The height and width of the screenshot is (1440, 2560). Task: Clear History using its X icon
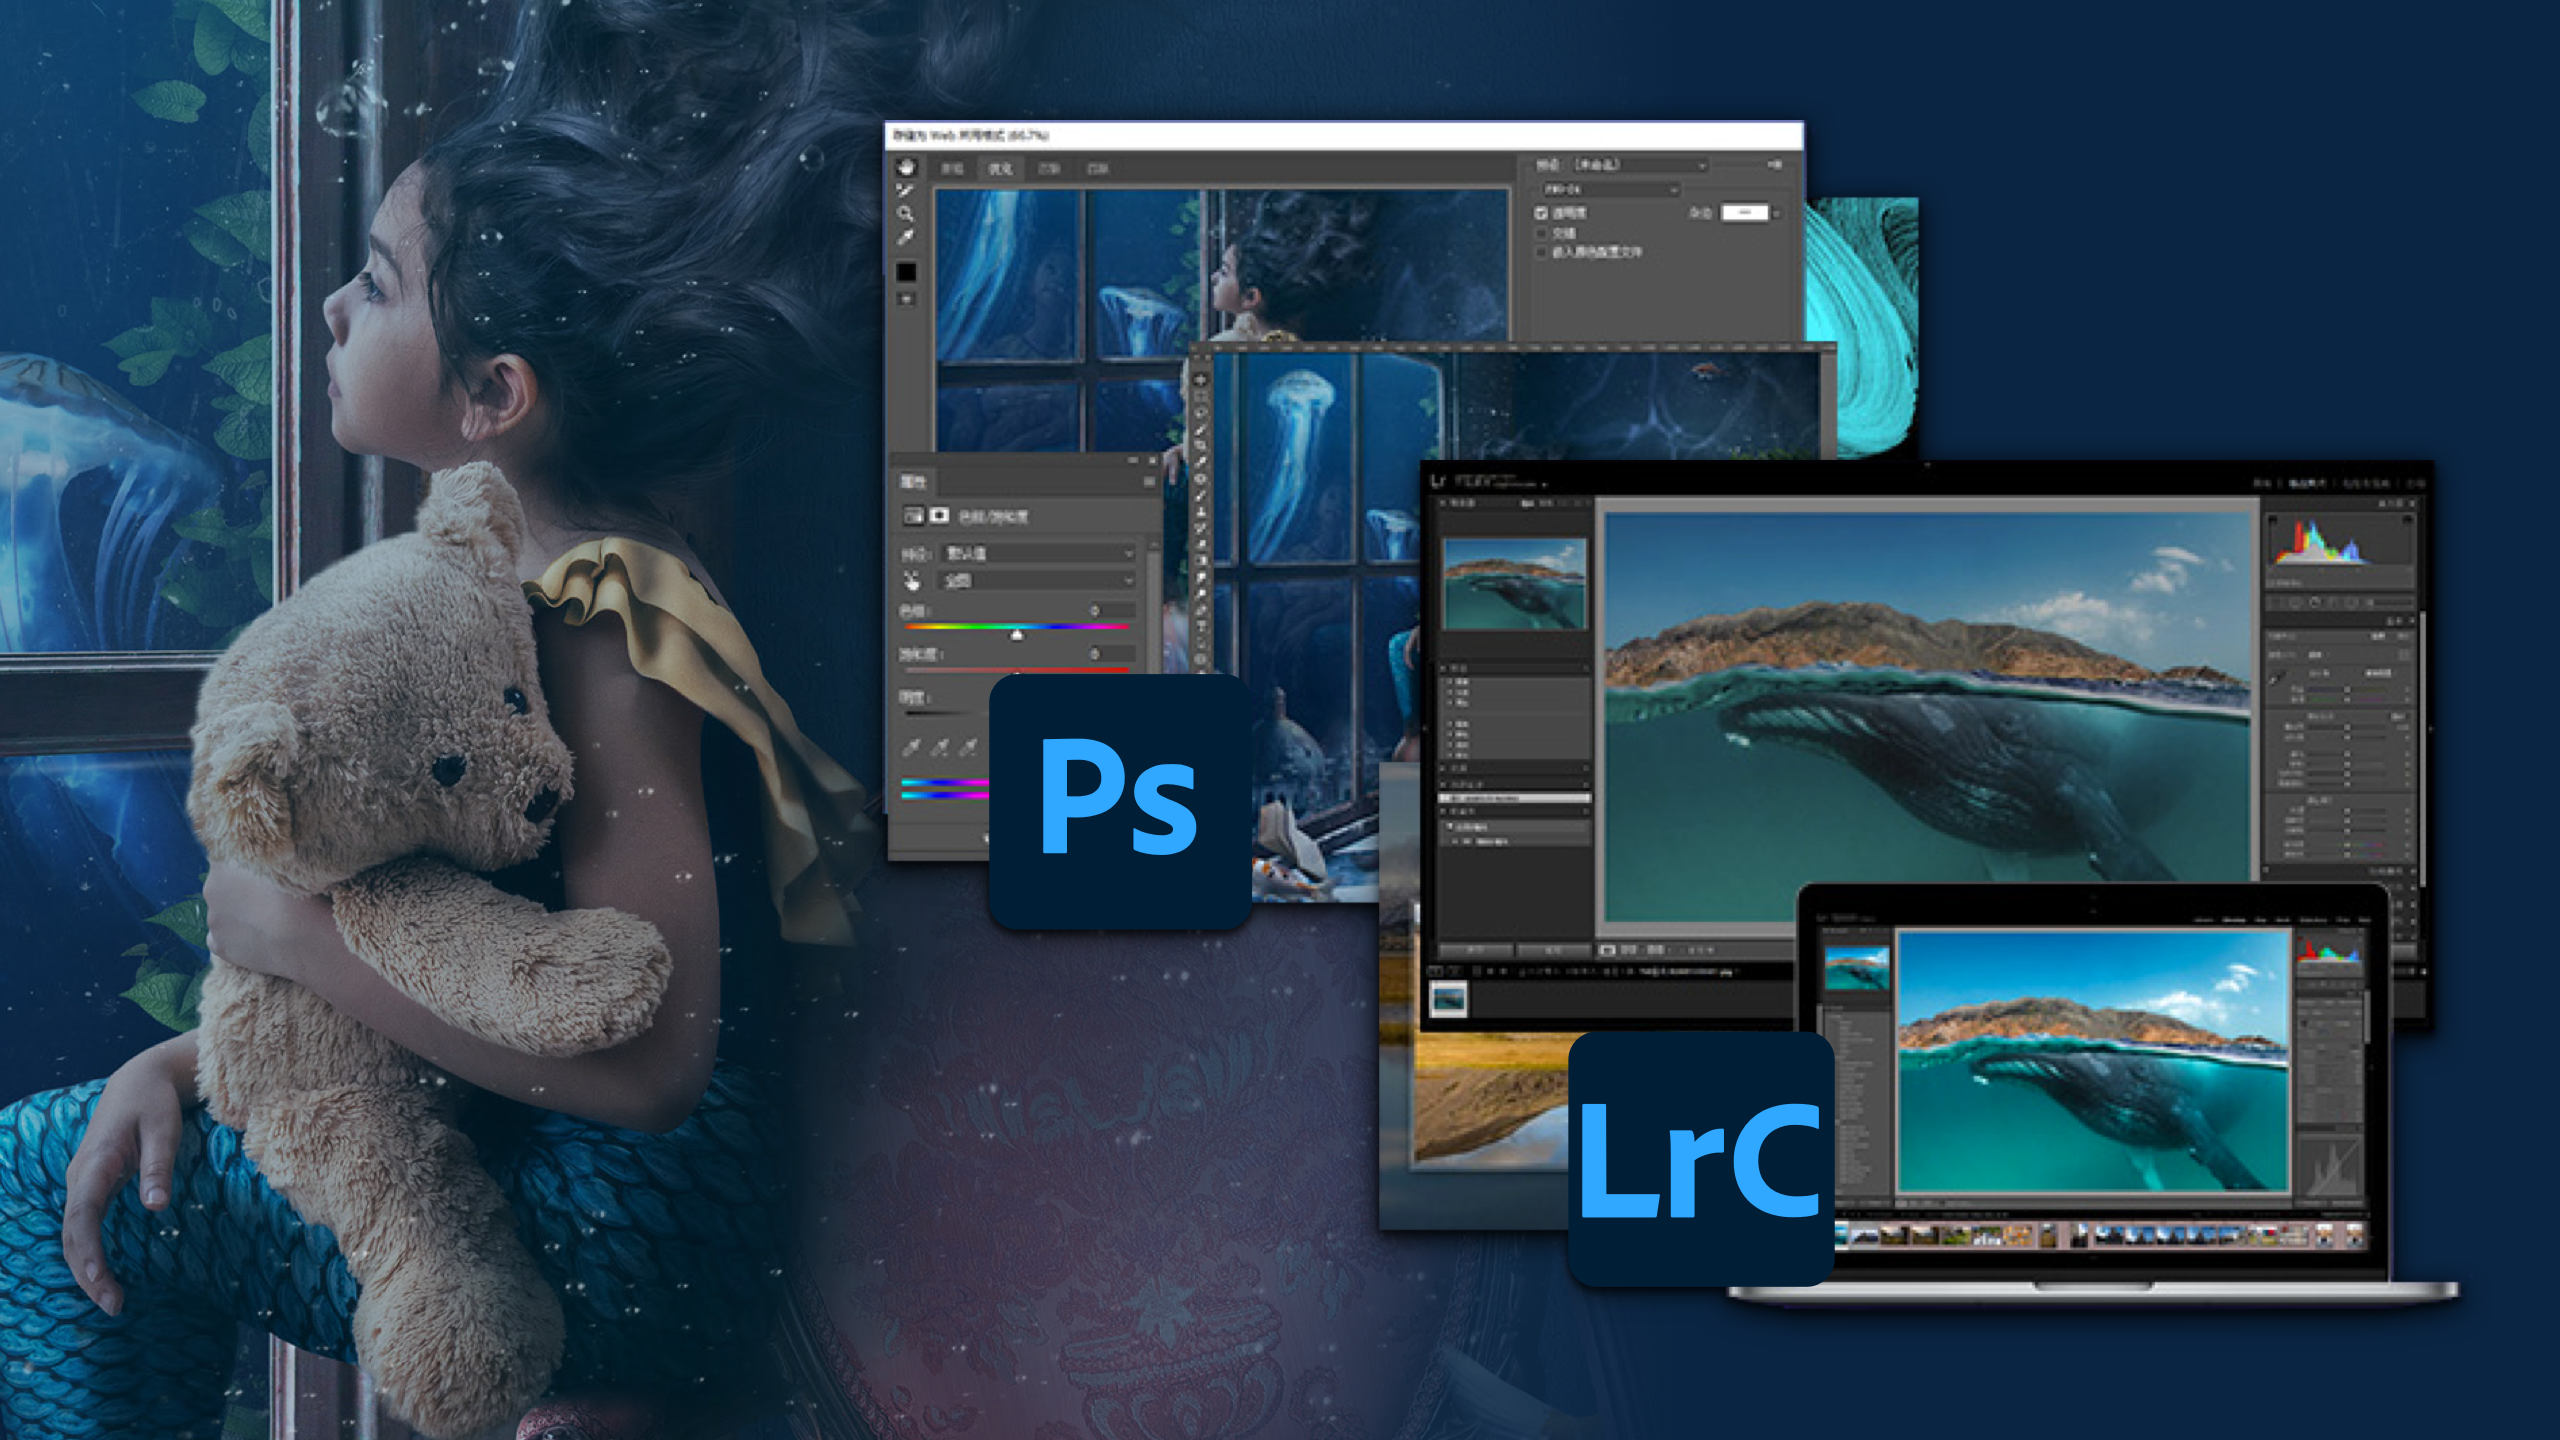1585,784
